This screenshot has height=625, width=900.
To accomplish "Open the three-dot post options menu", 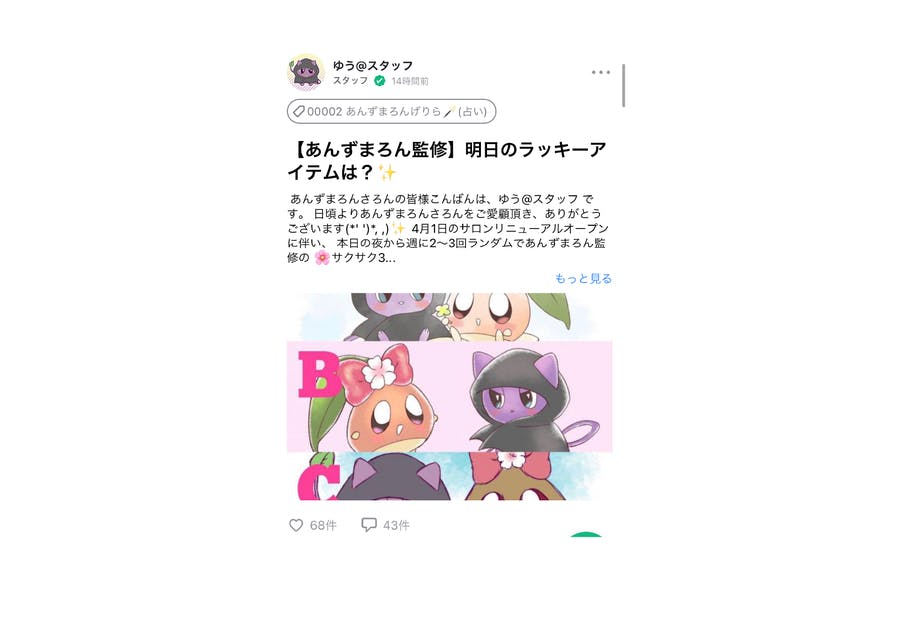I will (x=600, y=72).
